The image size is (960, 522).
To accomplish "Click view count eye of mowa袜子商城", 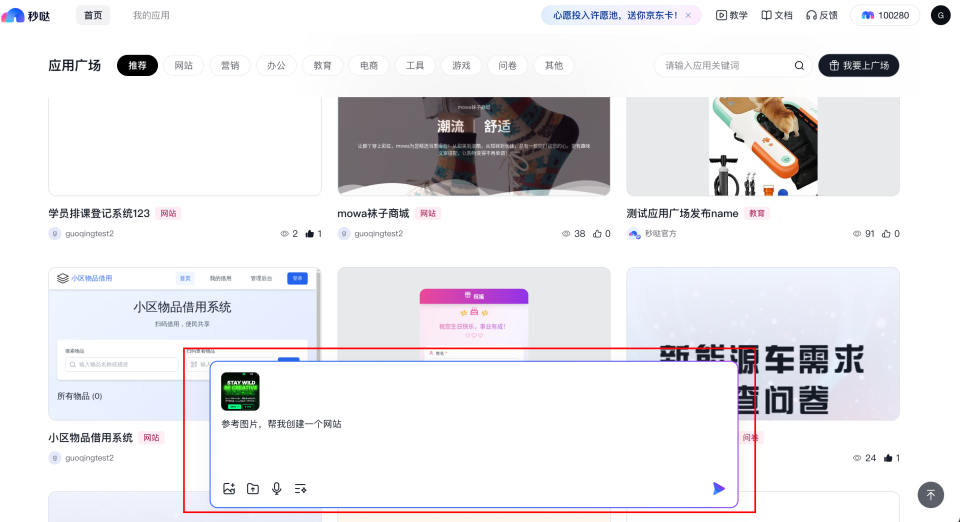I will [x=566, y=234].
